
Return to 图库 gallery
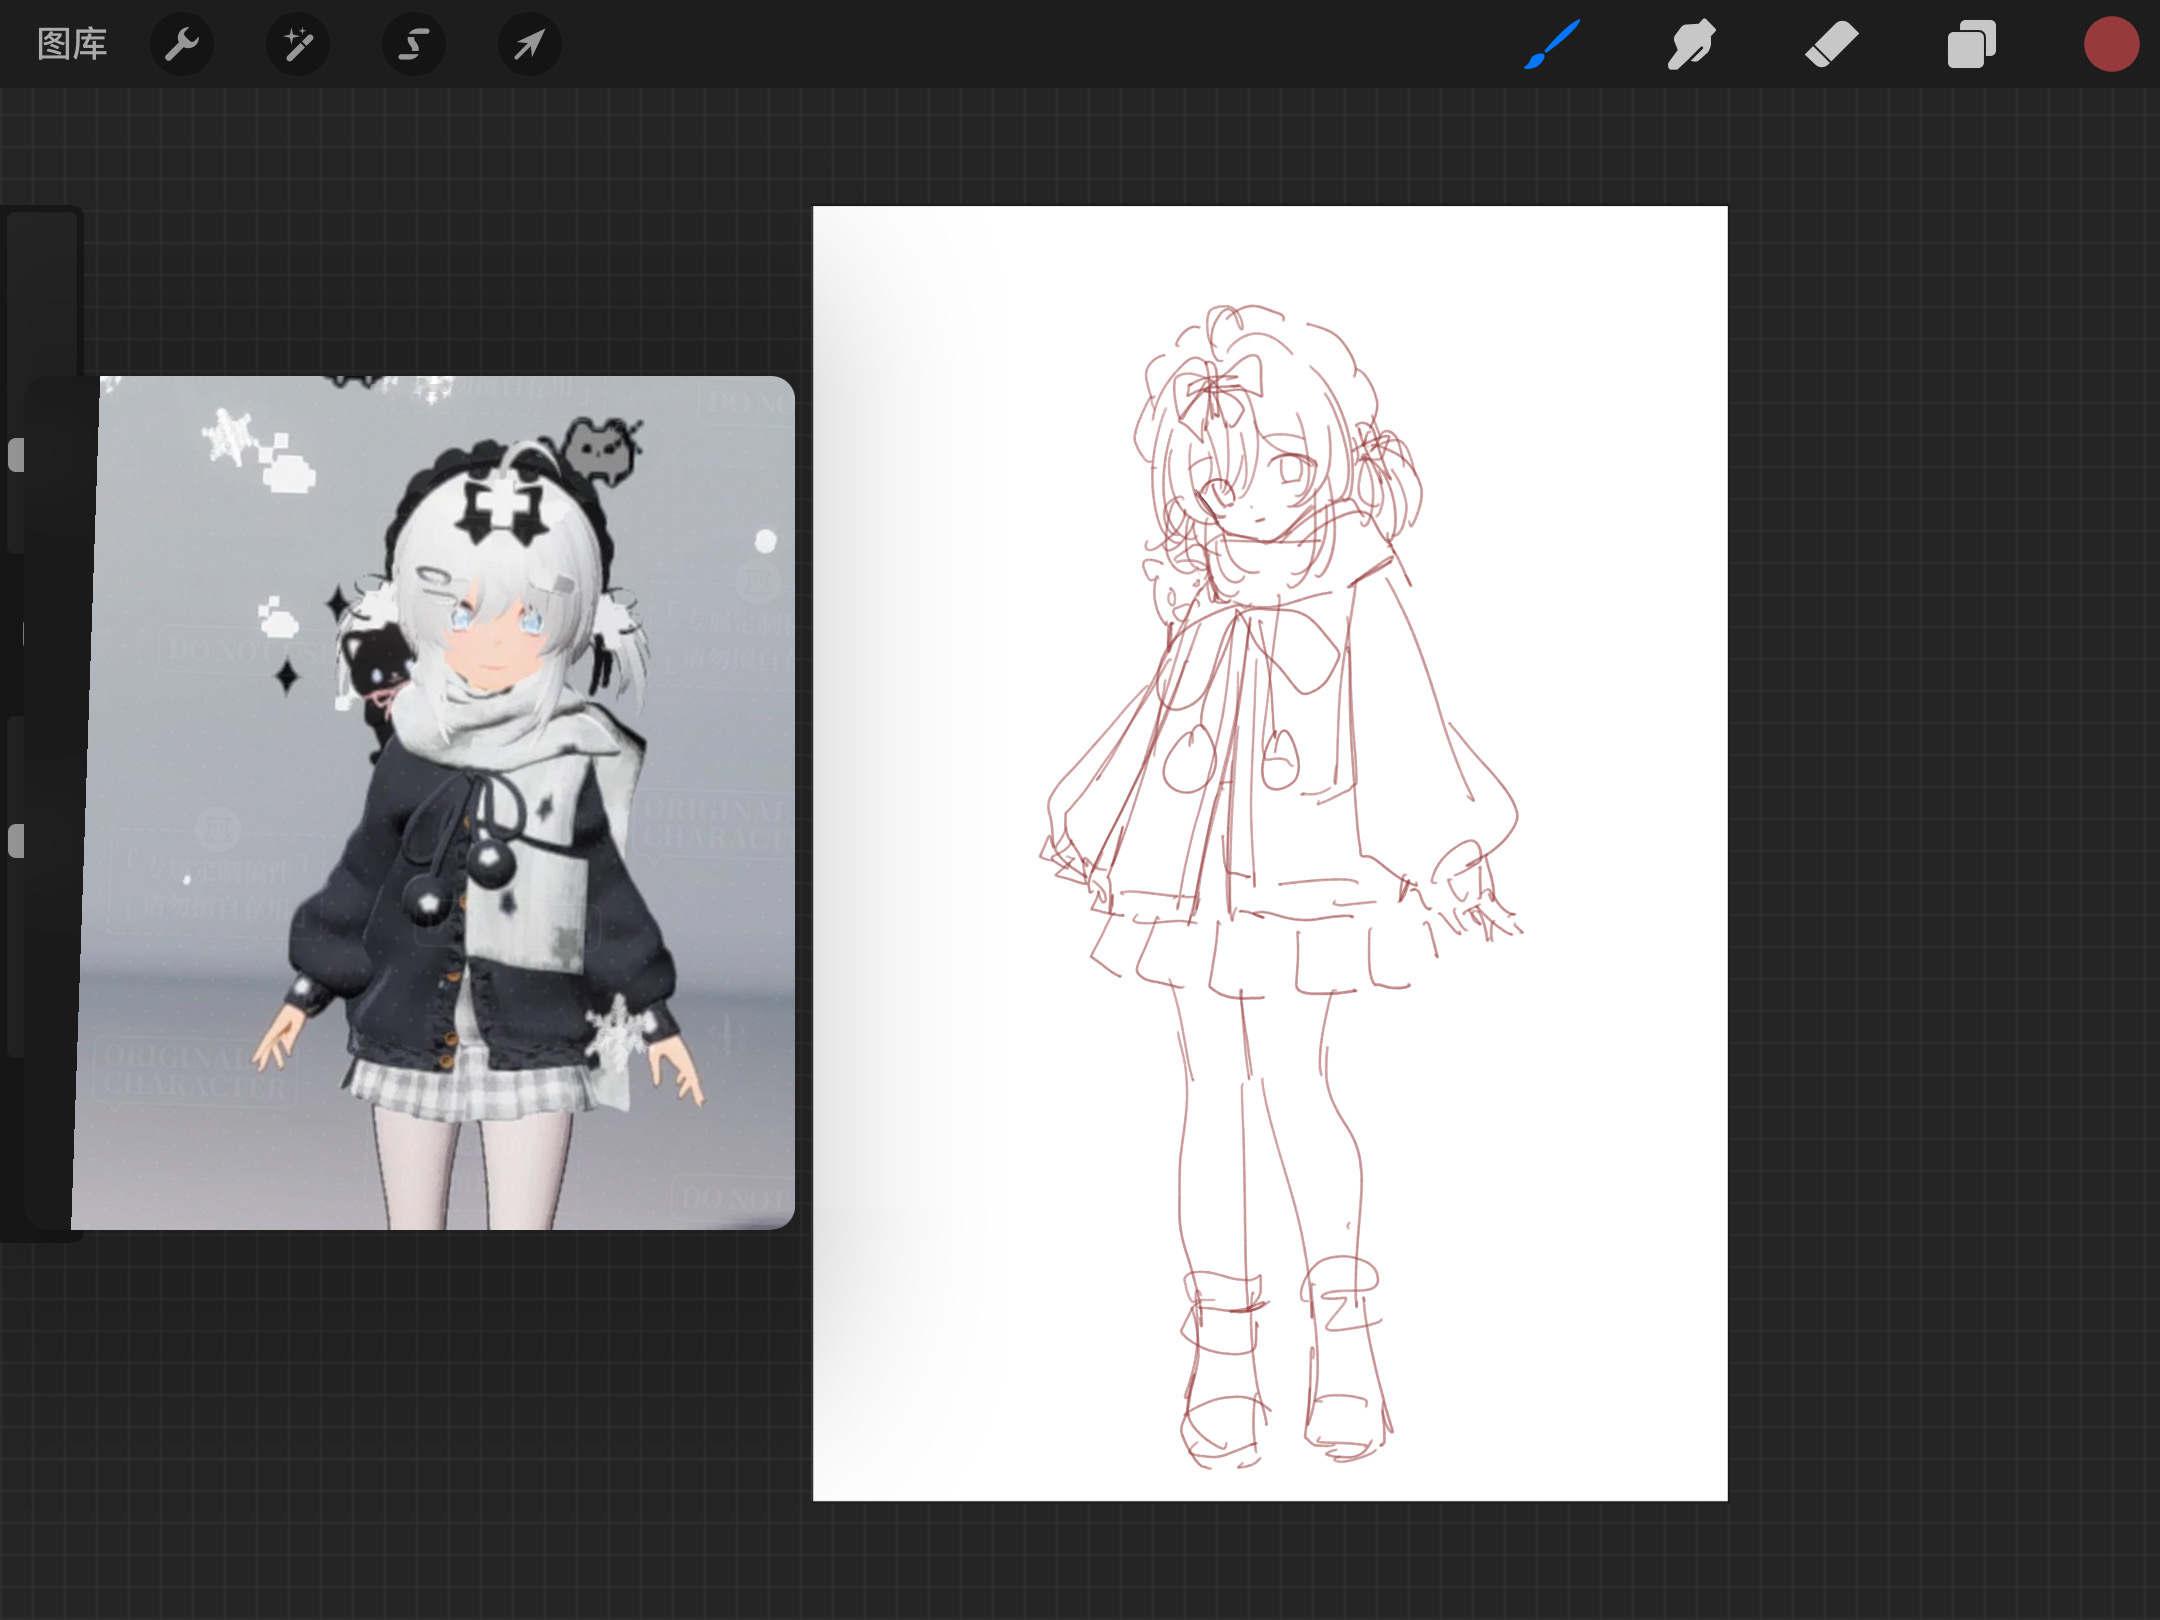click(x=72, y=45)
